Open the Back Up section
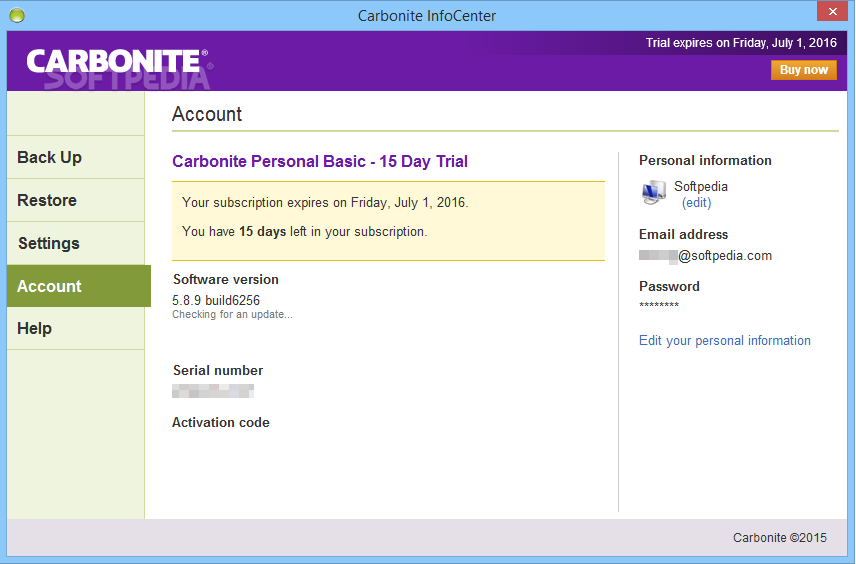 (76, 157)
